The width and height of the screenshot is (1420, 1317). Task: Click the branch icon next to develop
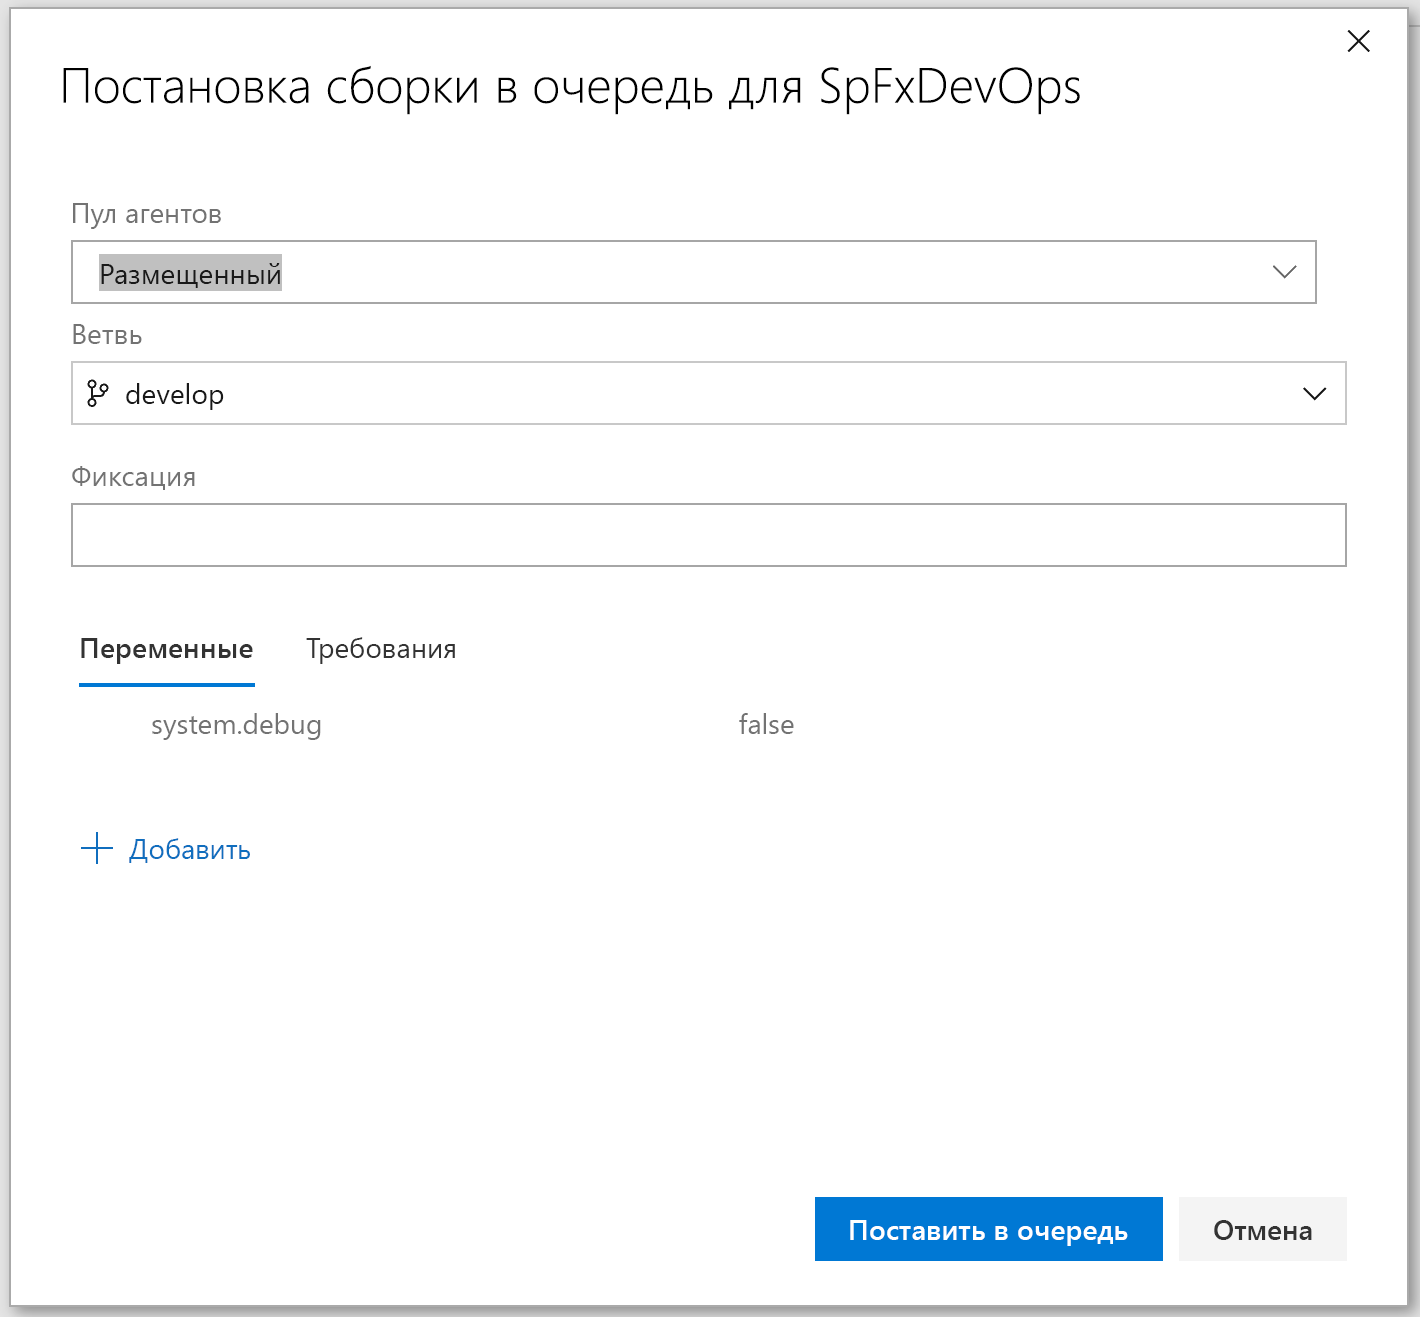click(97, 393)
